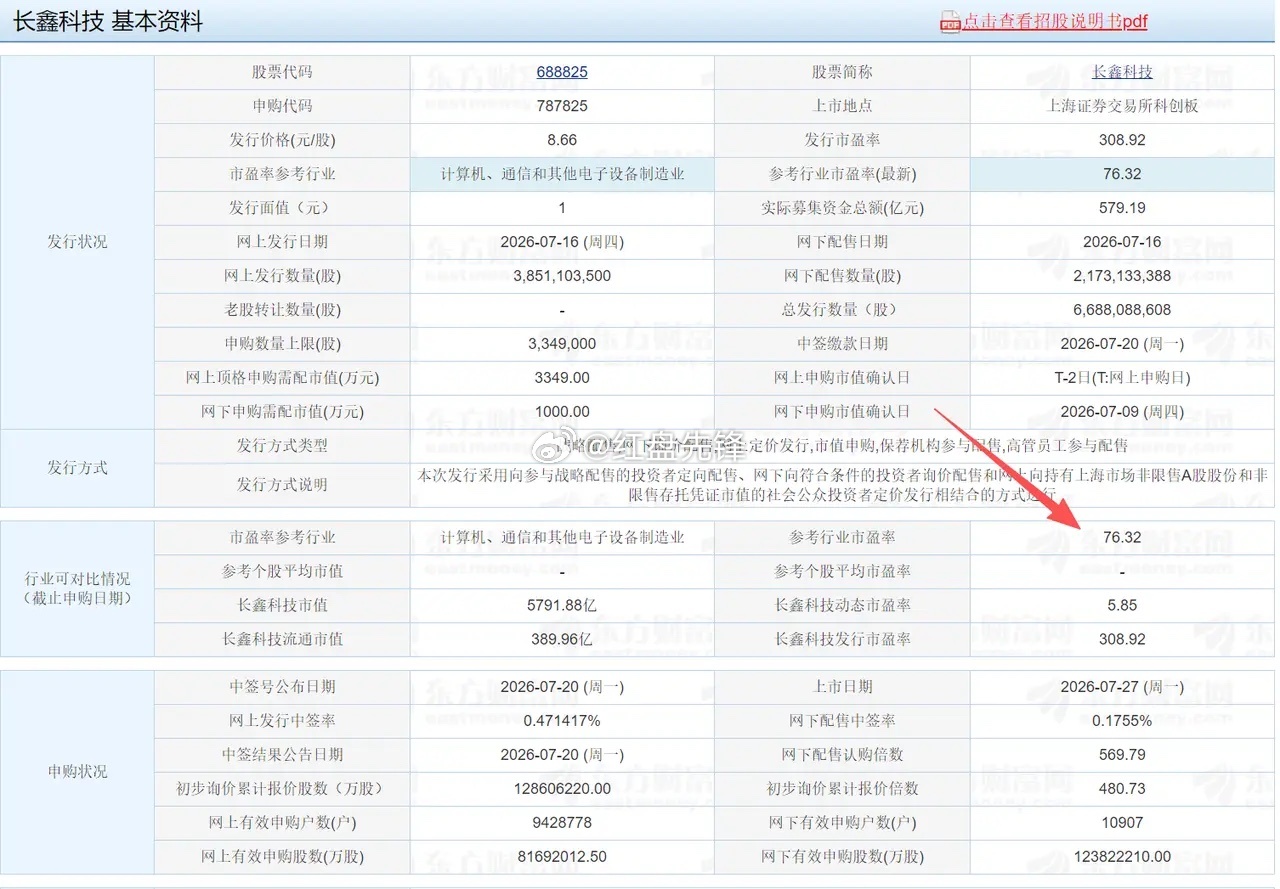
Task: Click the 发行方式说明 label
Action: point(283,484)
